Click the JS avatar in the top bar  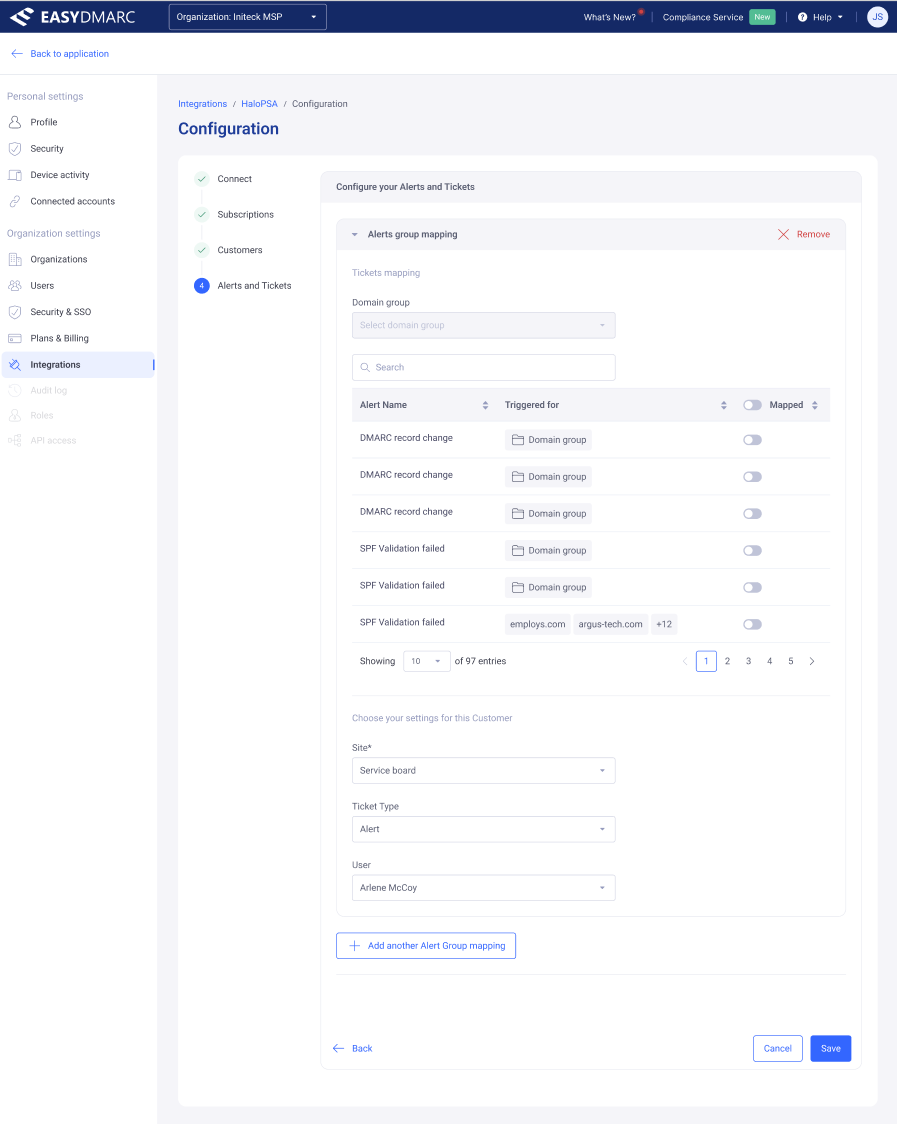point(877,17)
